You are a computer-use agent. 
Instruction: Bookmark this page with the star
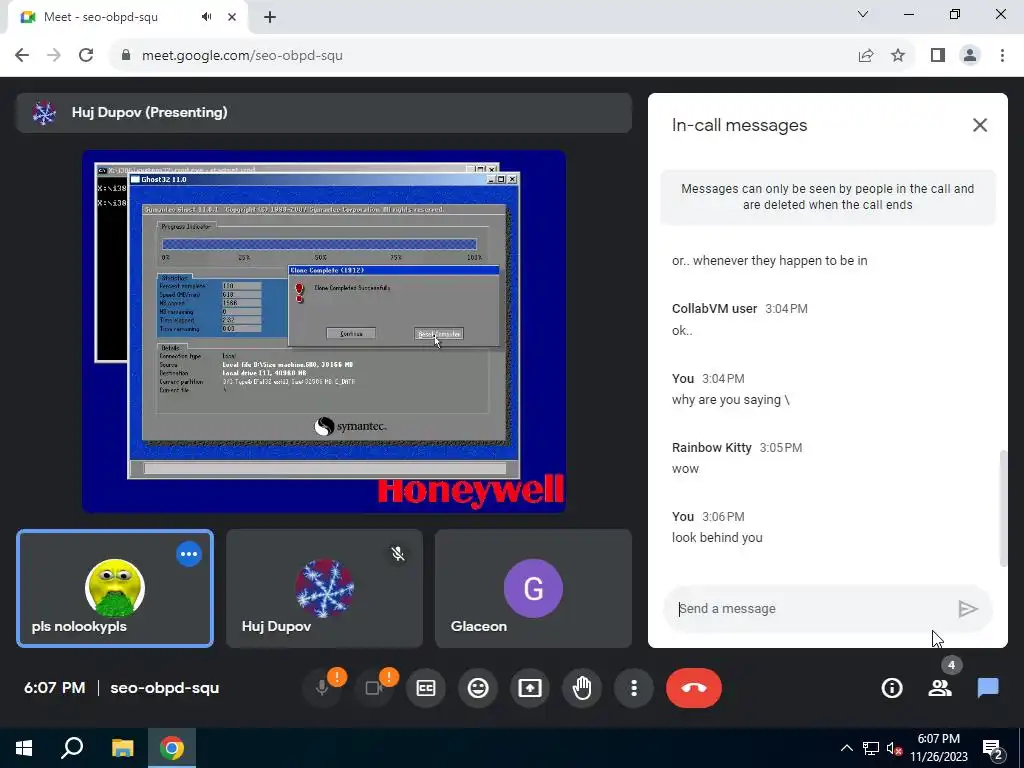pos(898,56)
